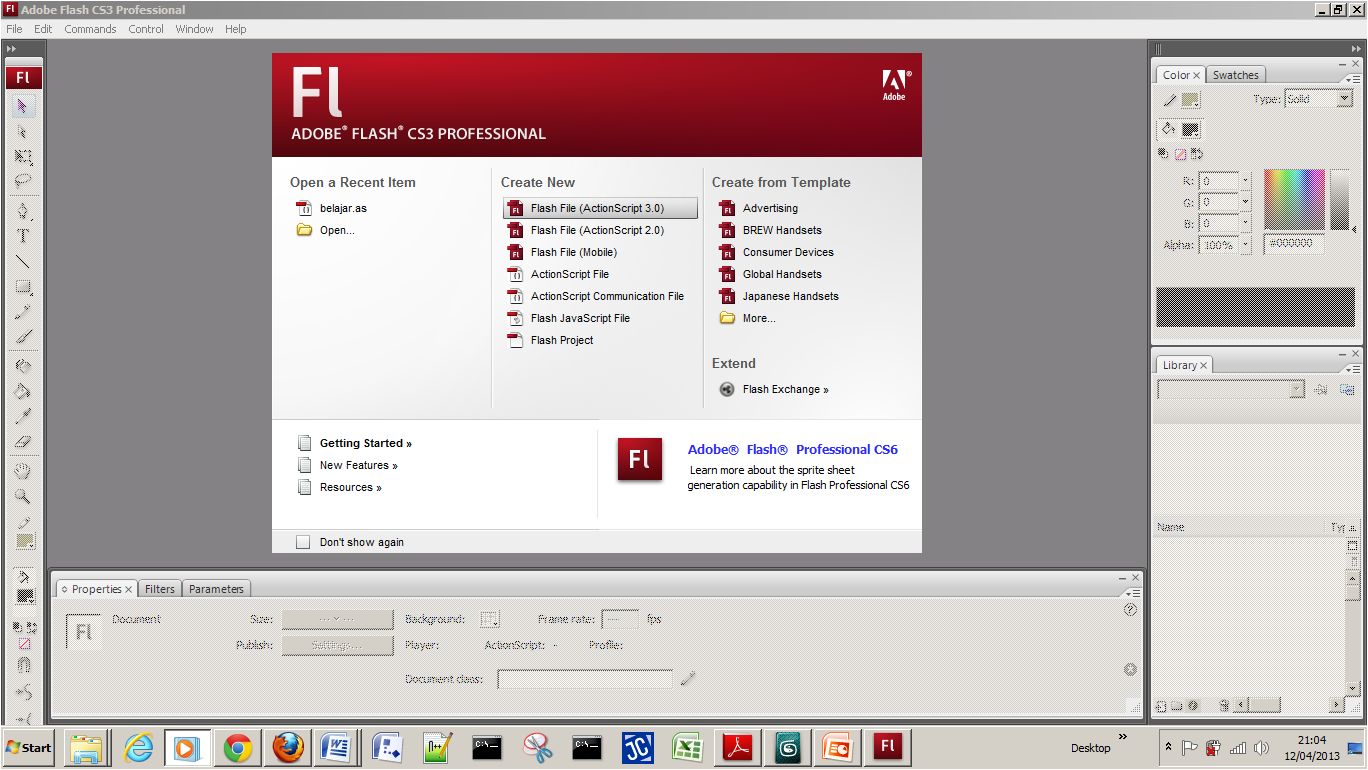Viewport: 1368px width, 770px height.
Task: Switch to the Parameters tab
Action: coord(216,589)
